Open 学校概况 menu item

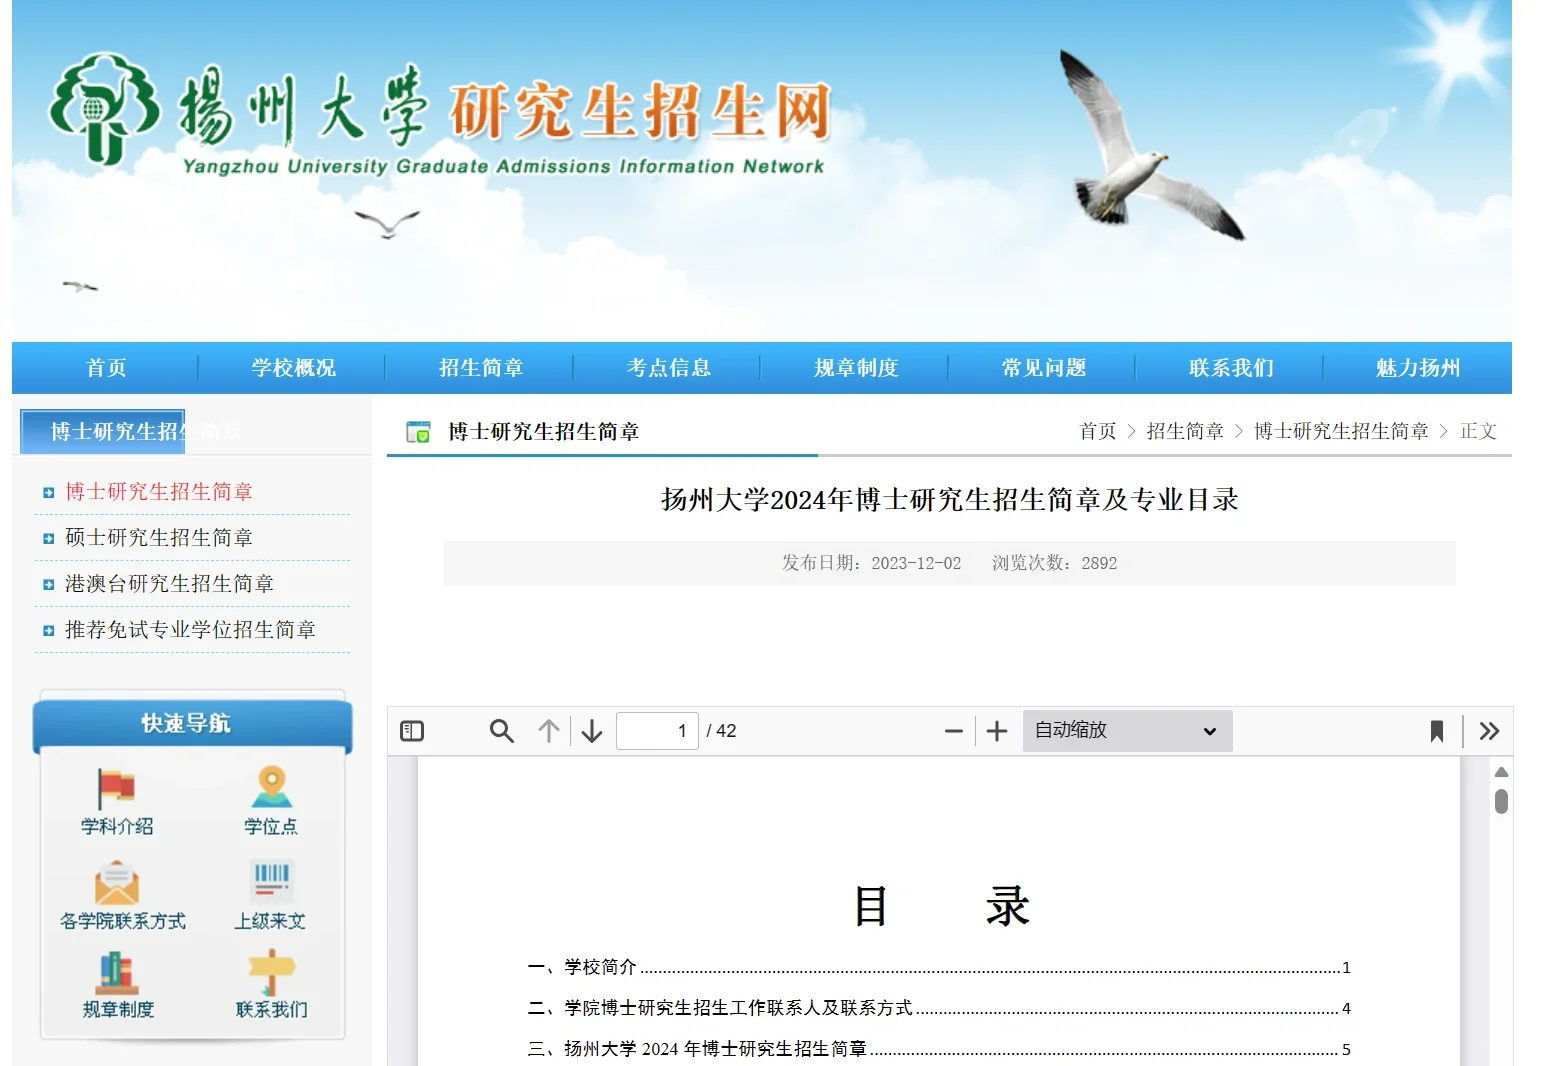293,368
